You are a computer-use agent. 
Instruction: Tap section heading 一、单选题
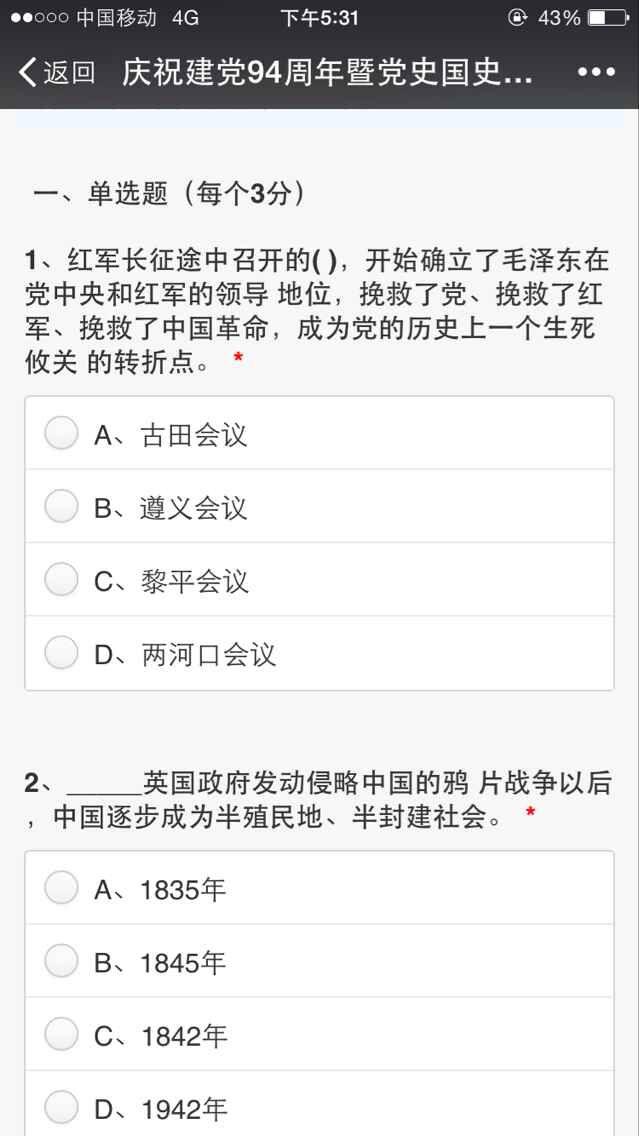tap(170, 193)
